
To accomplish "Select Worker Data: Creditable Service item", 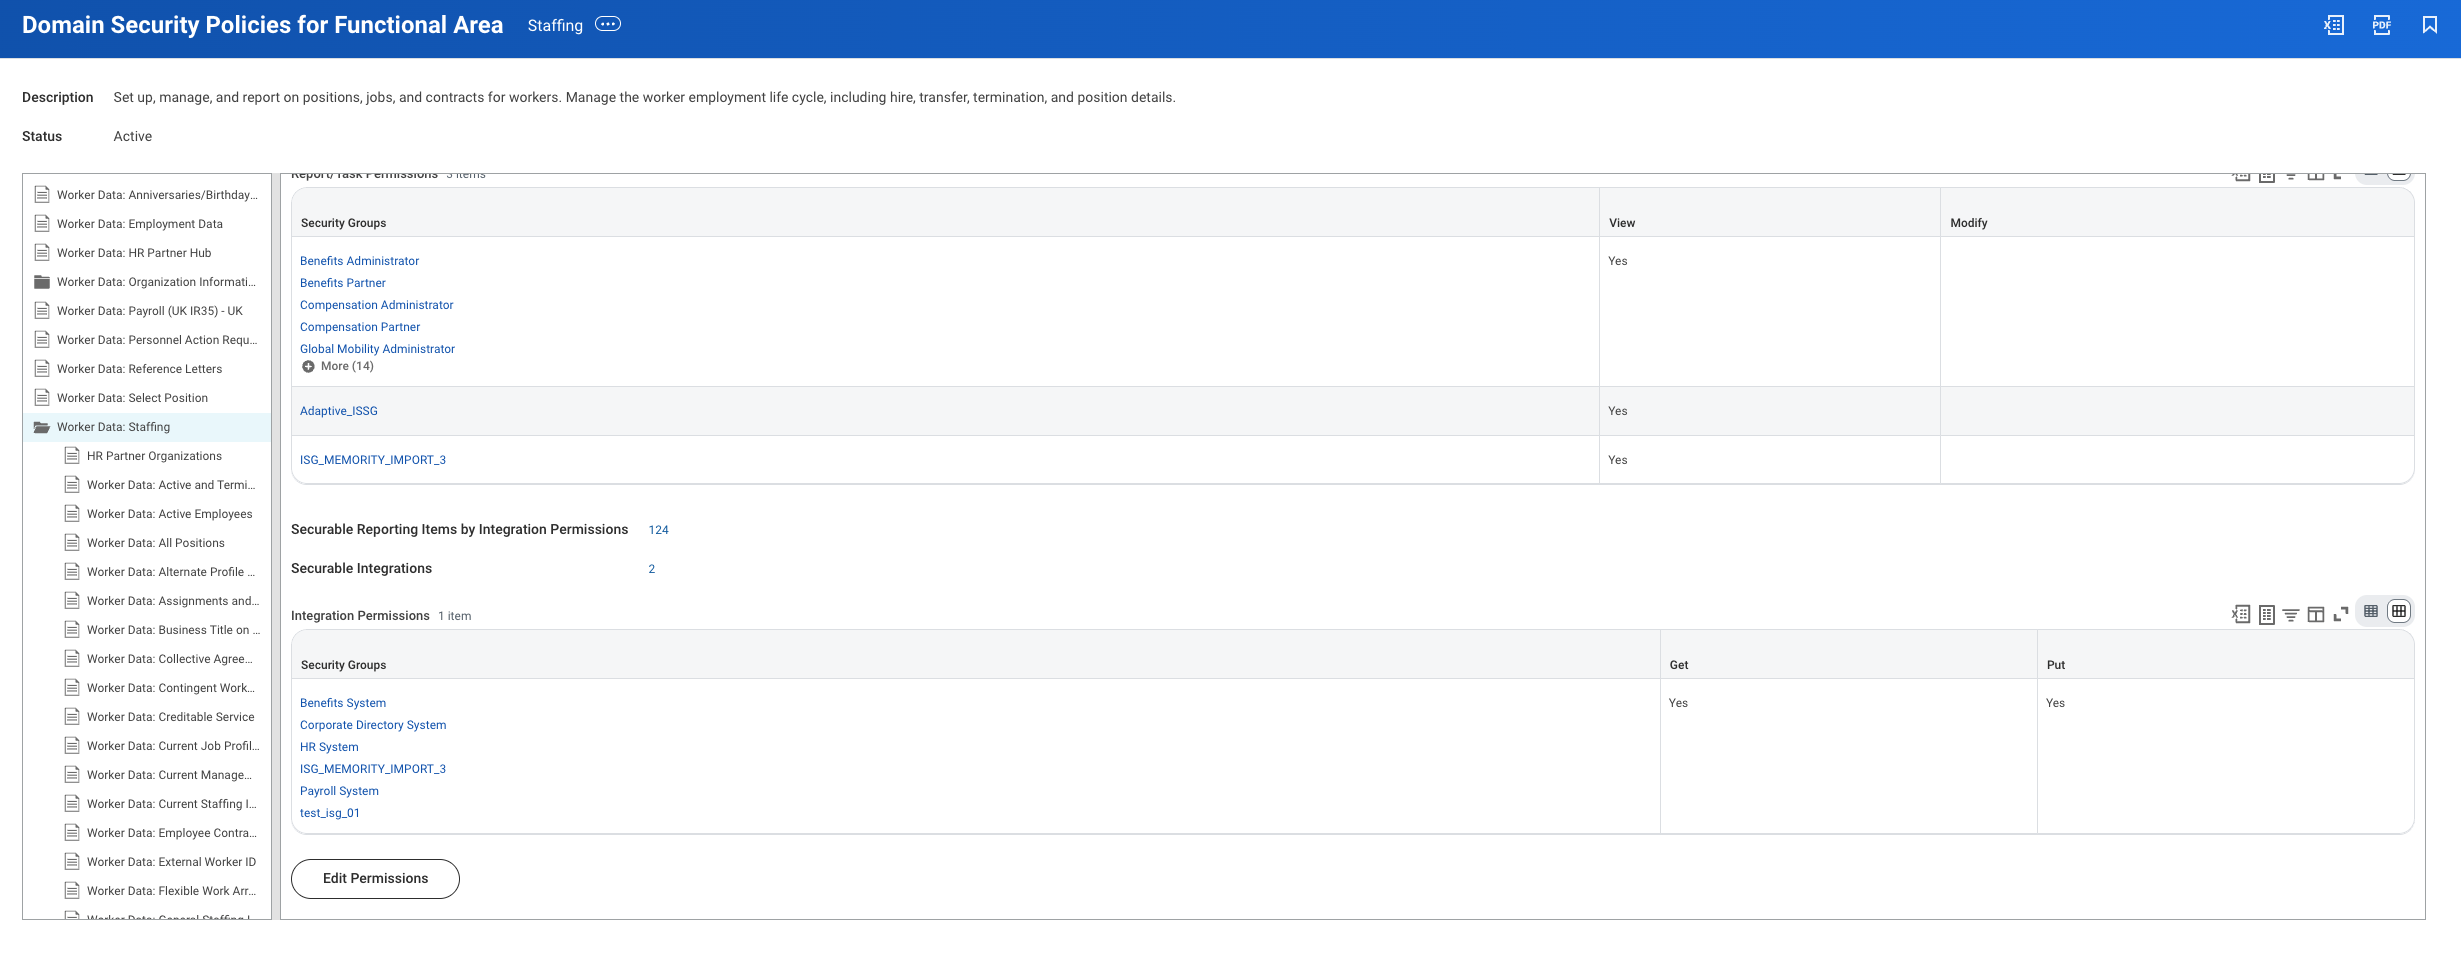I will [171, 717].
